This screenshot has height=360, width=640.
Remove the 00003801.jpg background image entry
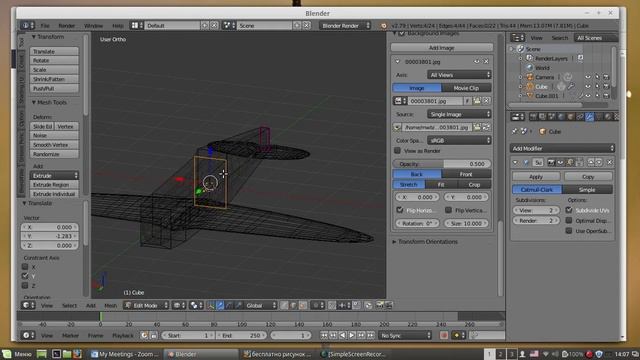click(486, 61)
